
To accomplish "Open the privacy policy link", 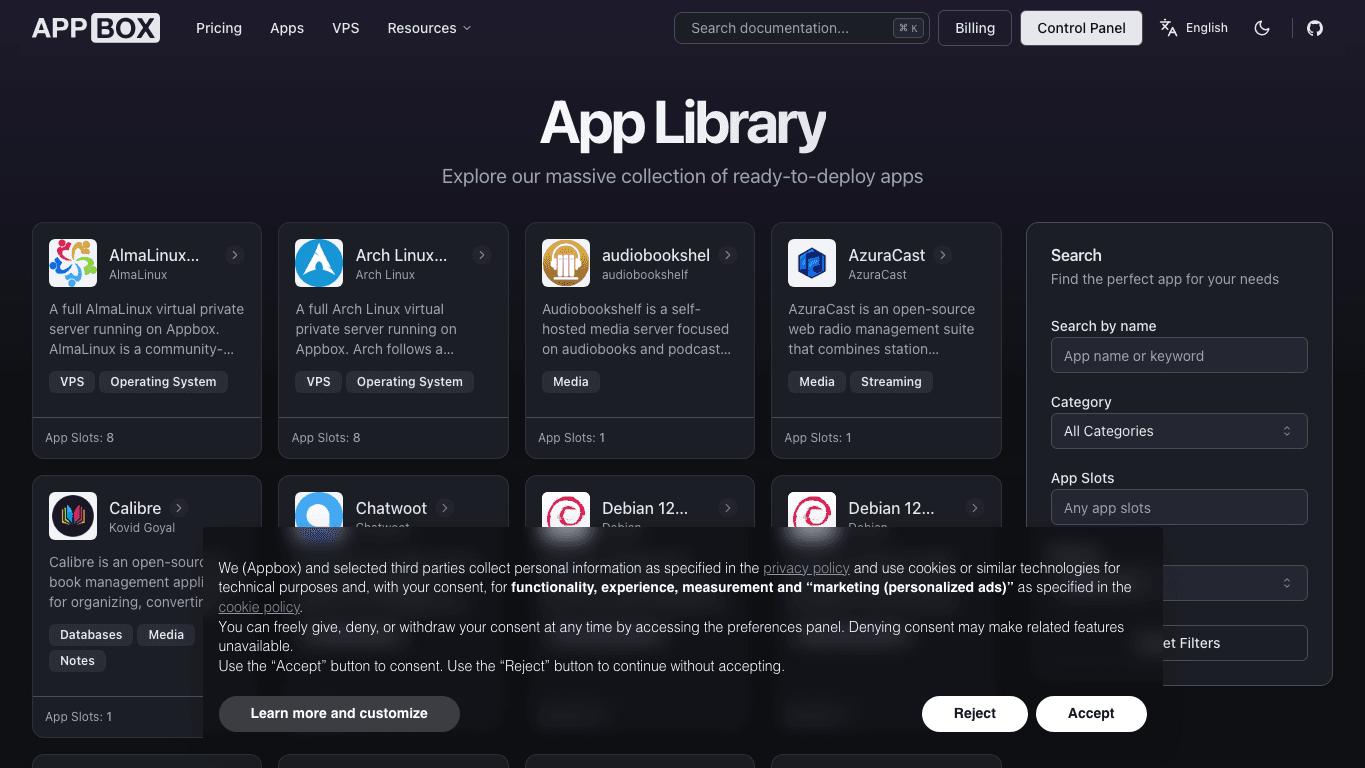I will tap(806, 568).
